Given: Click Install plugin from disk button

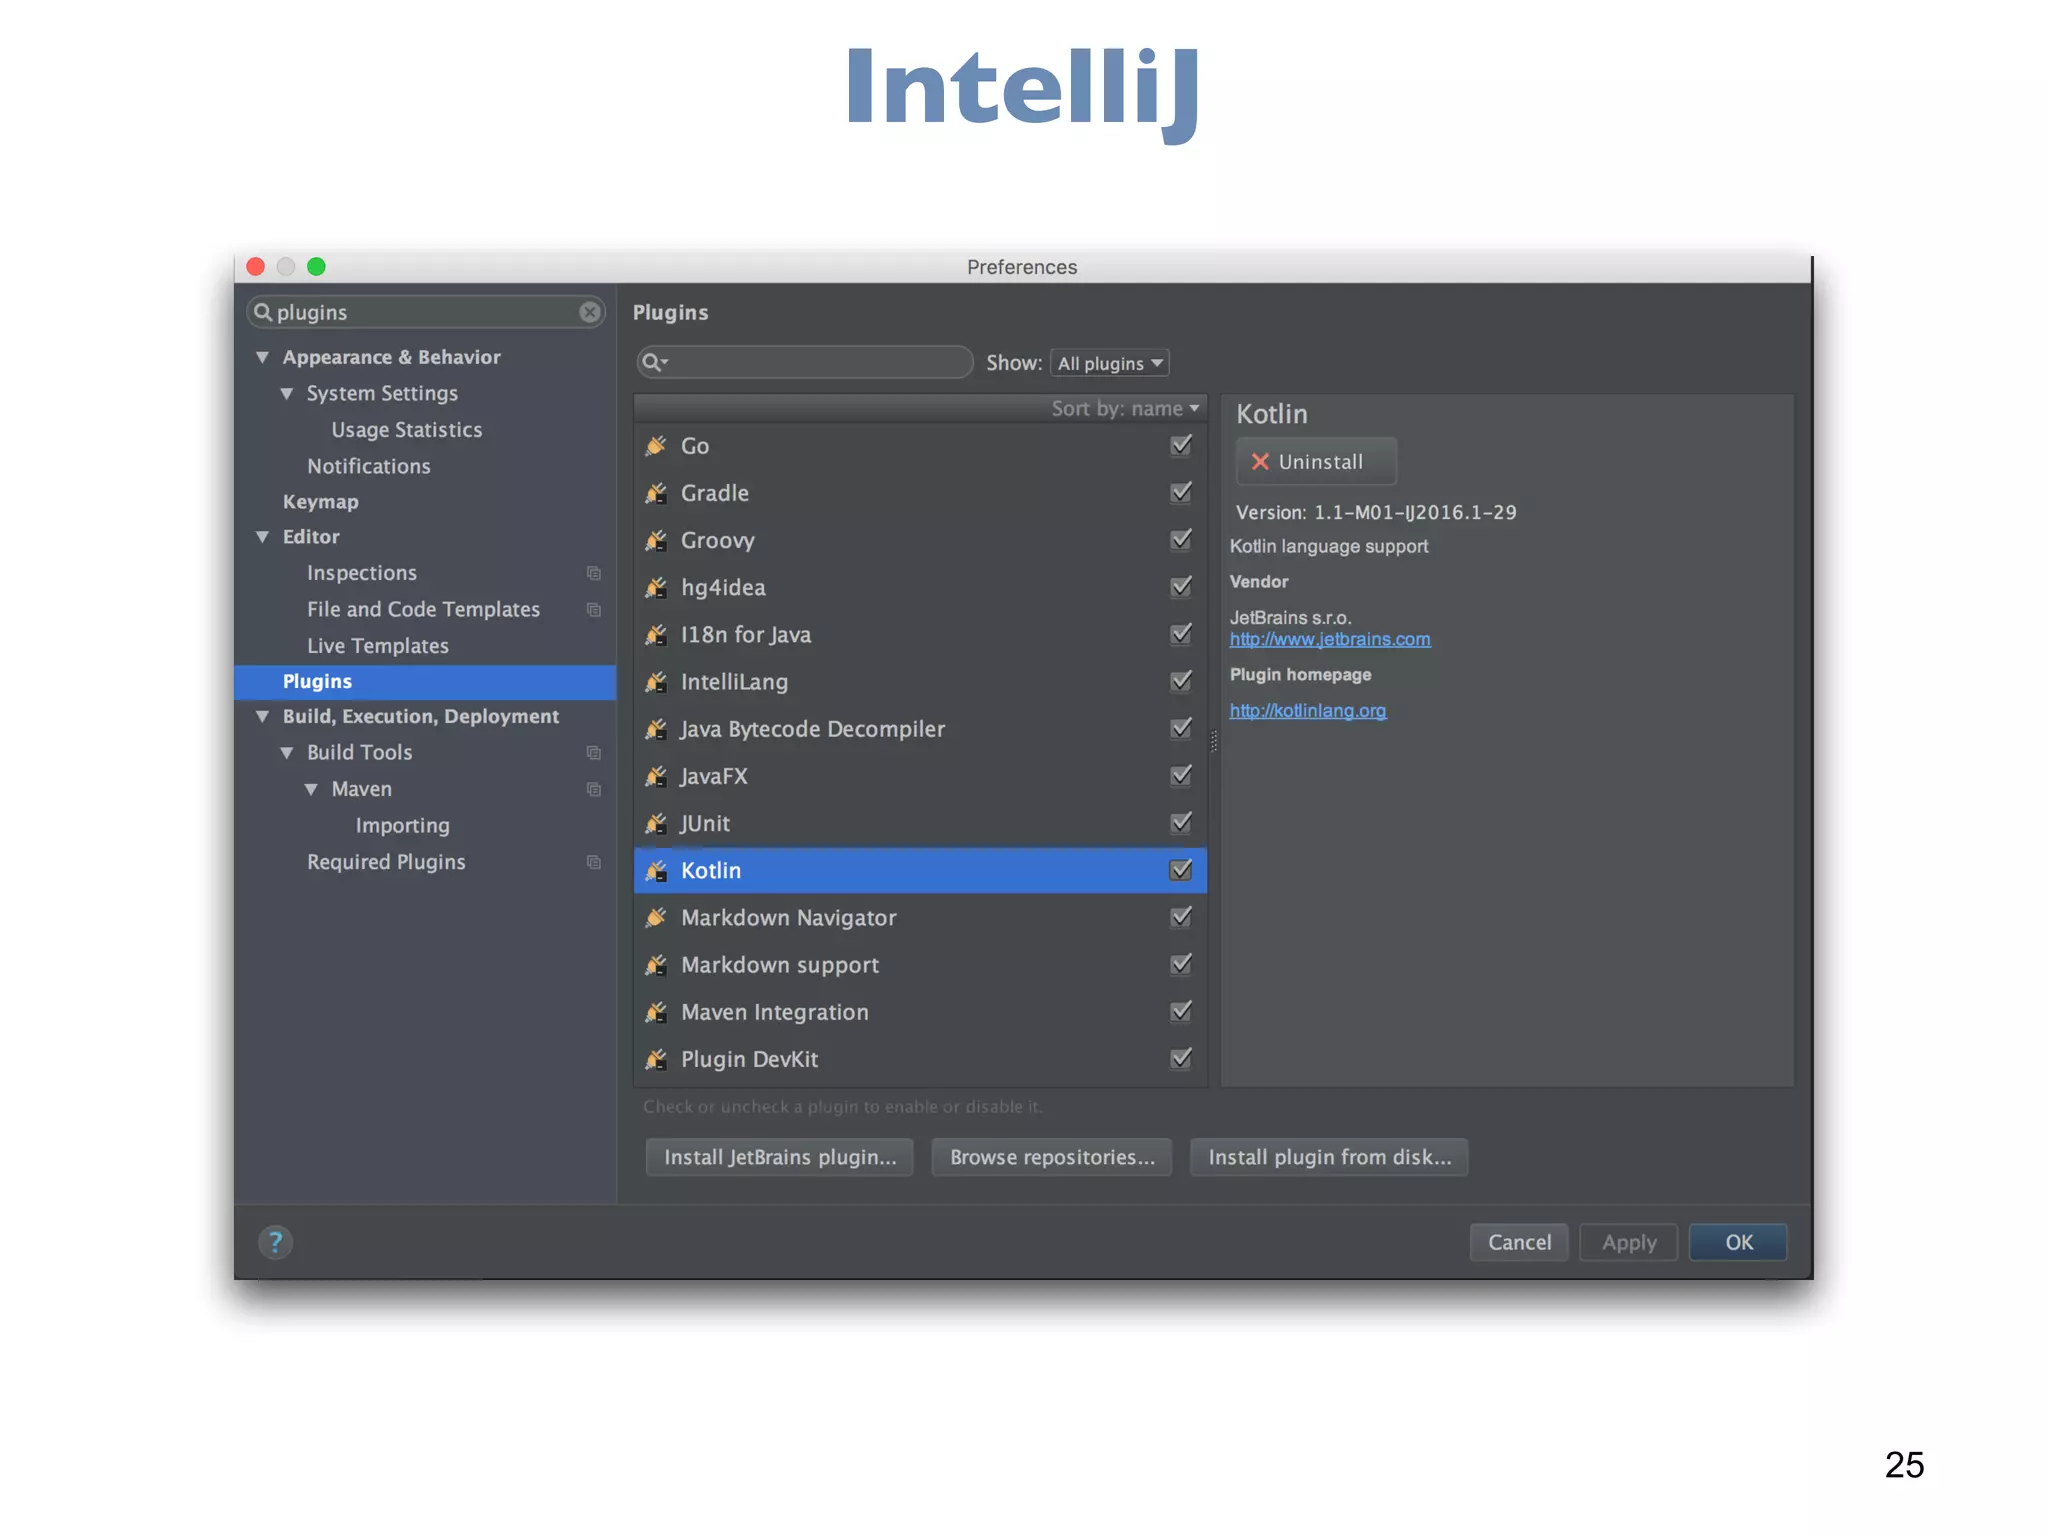Looking at the screenshot, I should click(1329, 1157).
